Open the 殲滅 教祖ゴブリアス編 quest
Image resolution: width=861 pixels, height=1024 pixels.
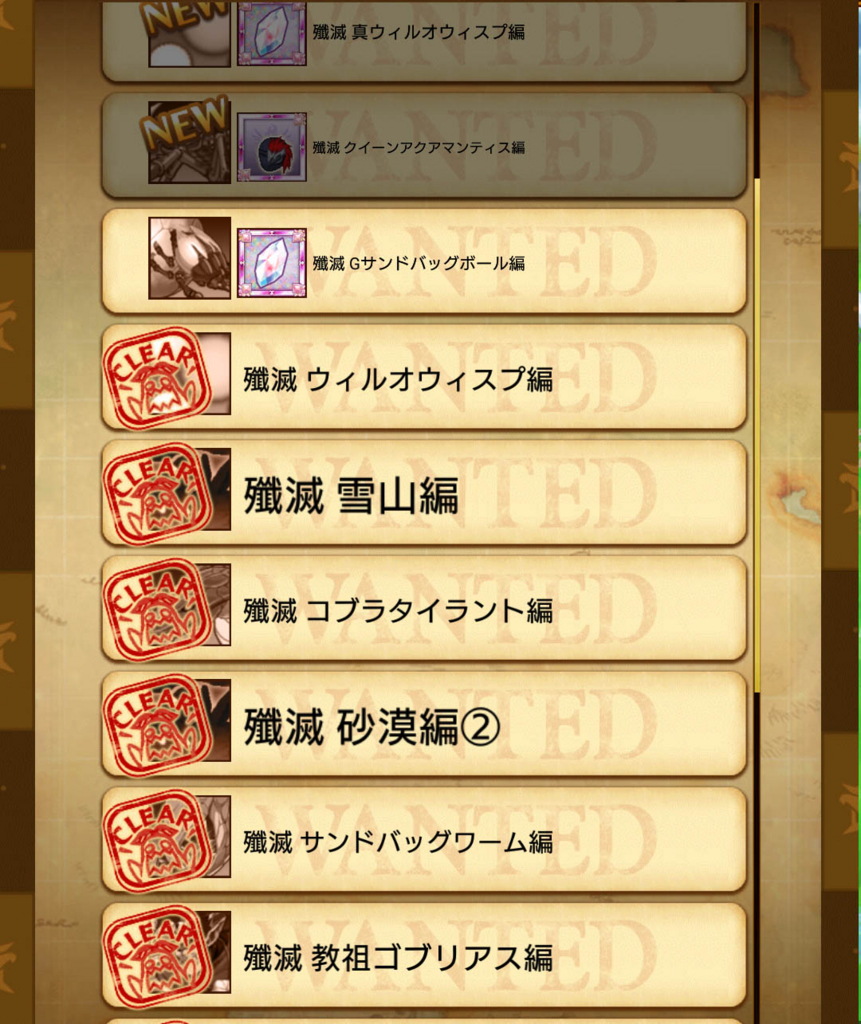coord(424,955)
